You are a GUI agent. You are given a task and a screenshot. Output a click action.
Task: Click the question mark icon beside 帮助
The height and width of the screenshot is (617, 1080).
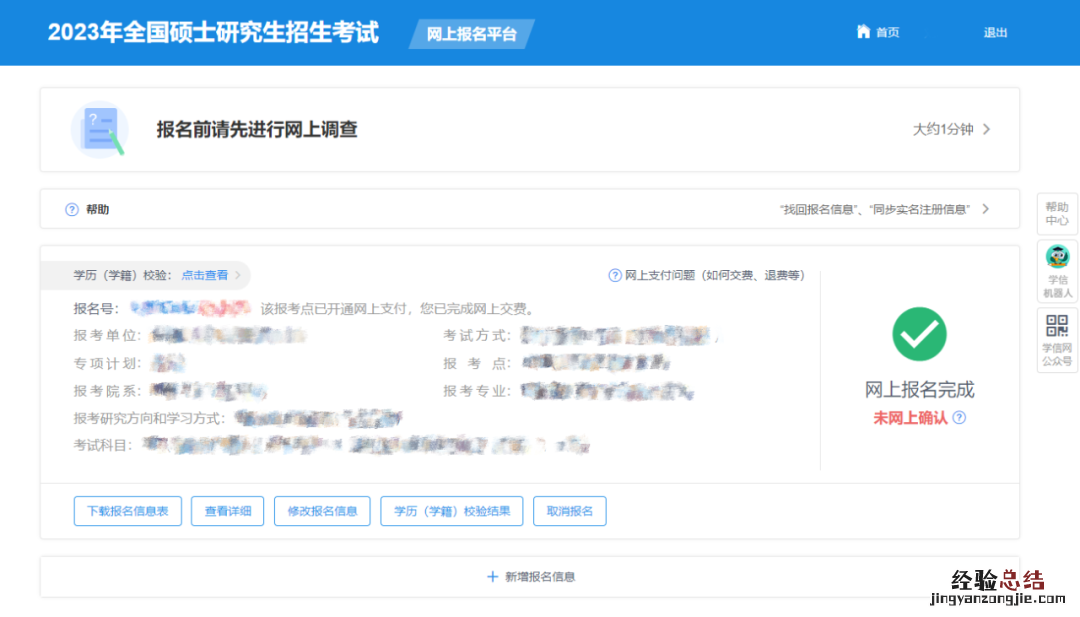(72, 210)
